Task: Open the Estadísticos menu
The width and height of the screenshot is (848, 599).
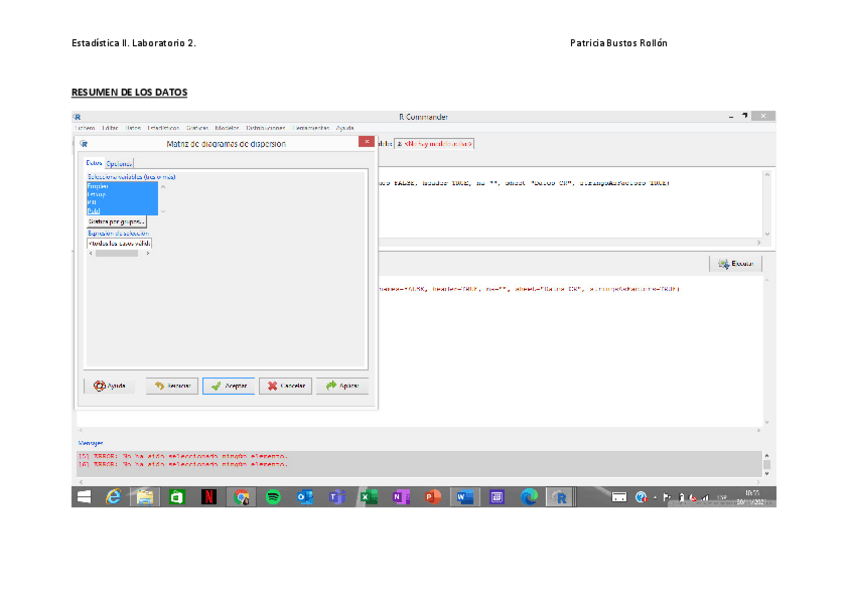Action: click(x=163, y=128)
